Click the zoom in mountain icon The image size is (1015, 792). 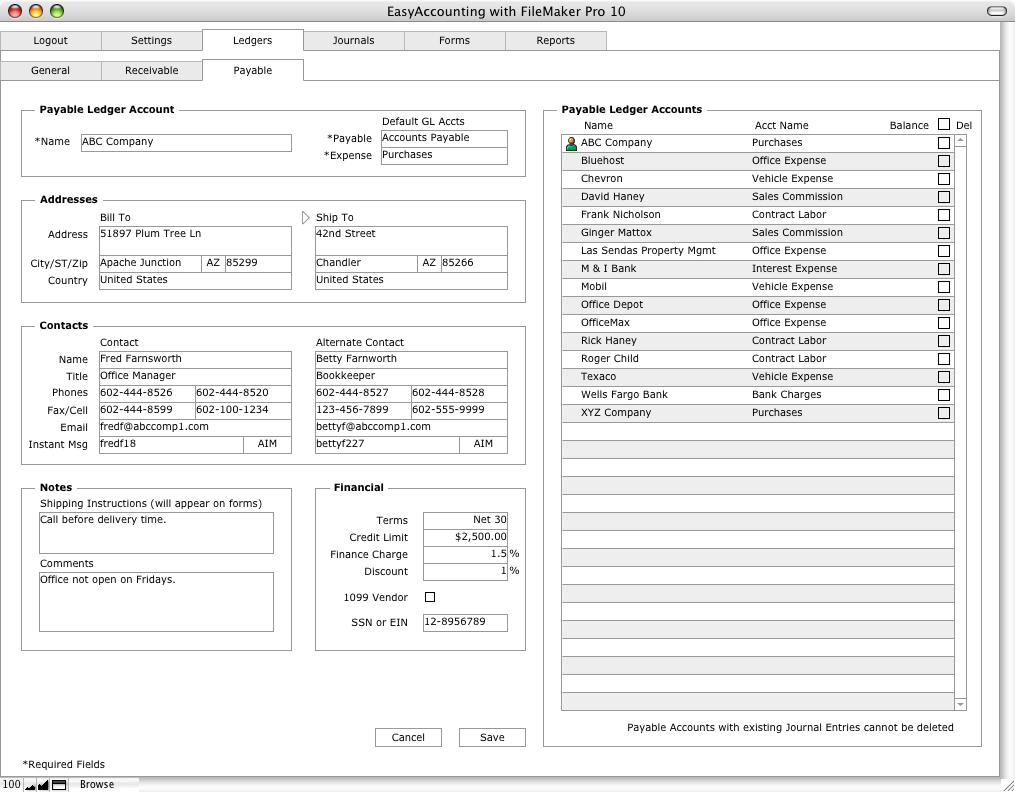click(x=43, y=785)
